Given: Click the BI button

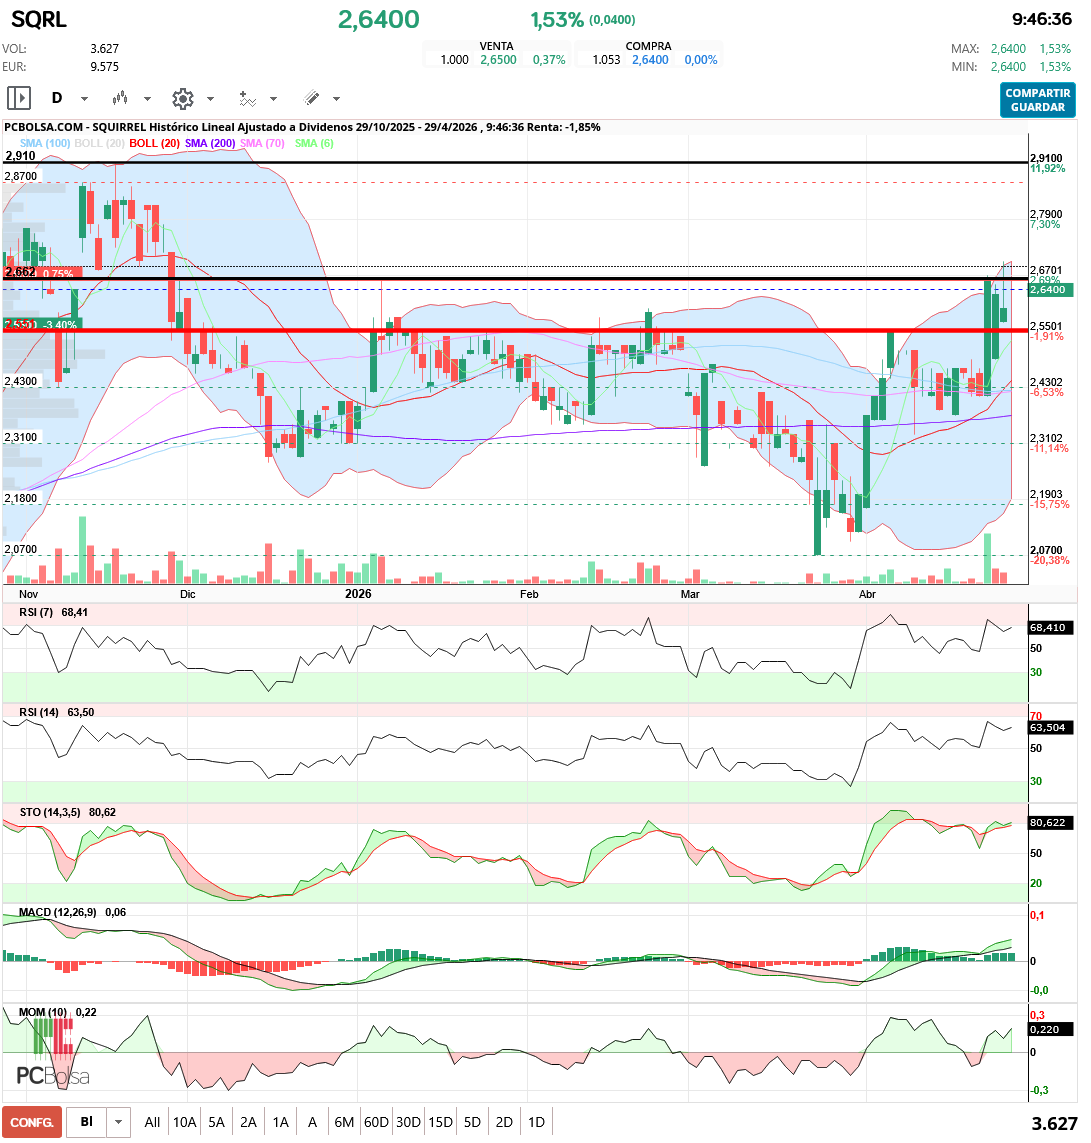Looking at the screenshot, I should (87, 1123).
